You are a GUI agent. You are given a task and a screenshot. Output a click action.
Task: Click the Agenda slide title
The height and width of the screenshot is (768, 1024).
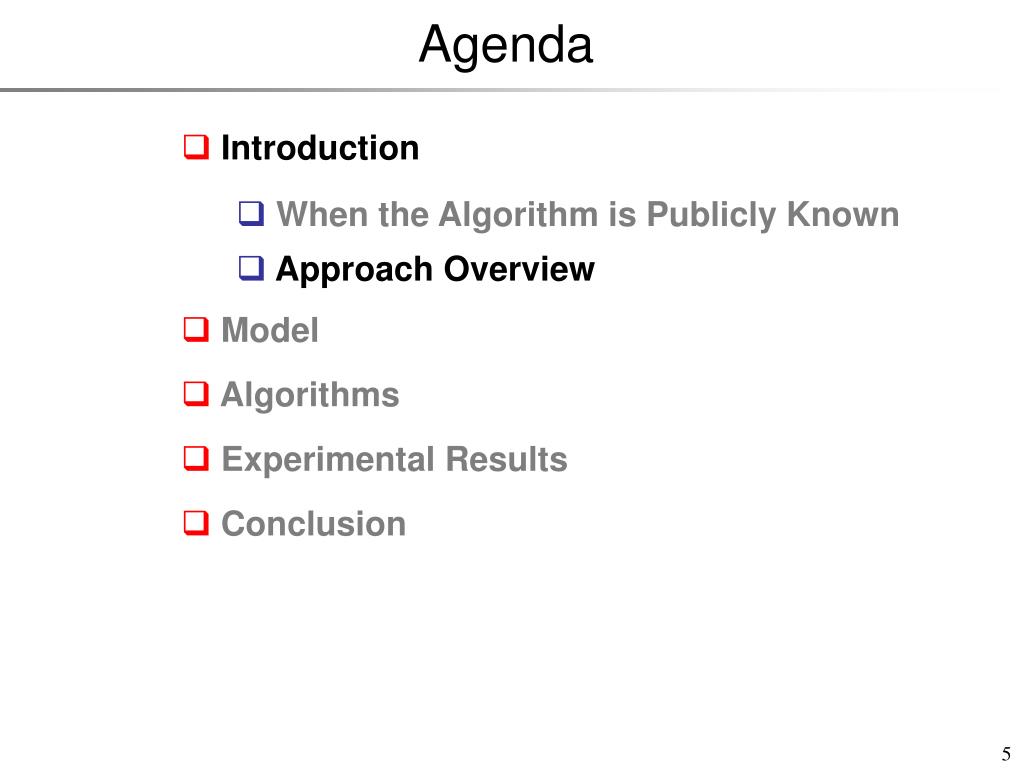(506, 44)
